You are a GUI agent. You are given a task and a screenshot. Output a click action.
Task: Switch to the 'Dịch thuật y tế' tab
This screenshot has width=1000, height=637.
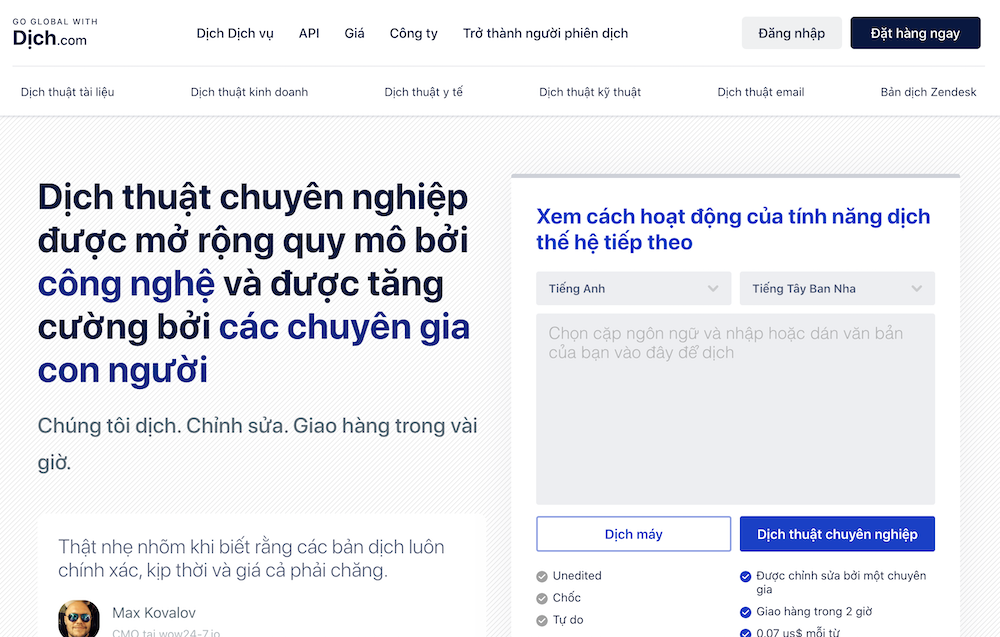point(422,91)
